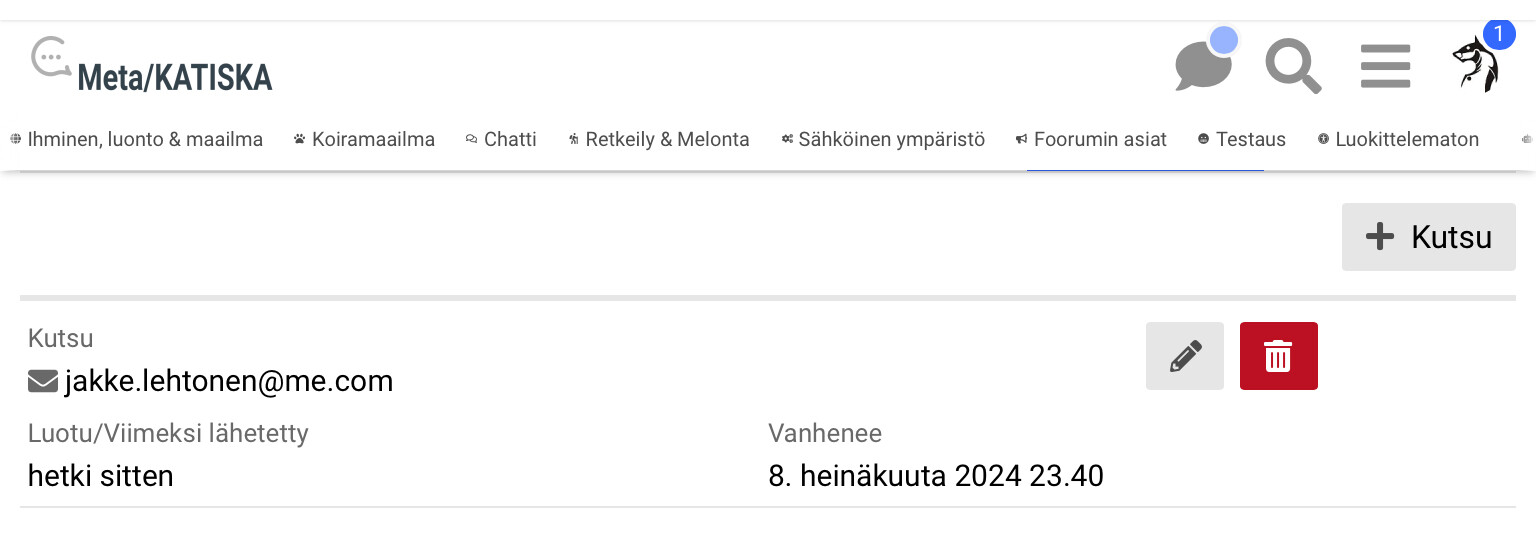Screen dimensions: 1536x541
Task: Click the search magnifier icon
Action: (x=1292, y=66)
